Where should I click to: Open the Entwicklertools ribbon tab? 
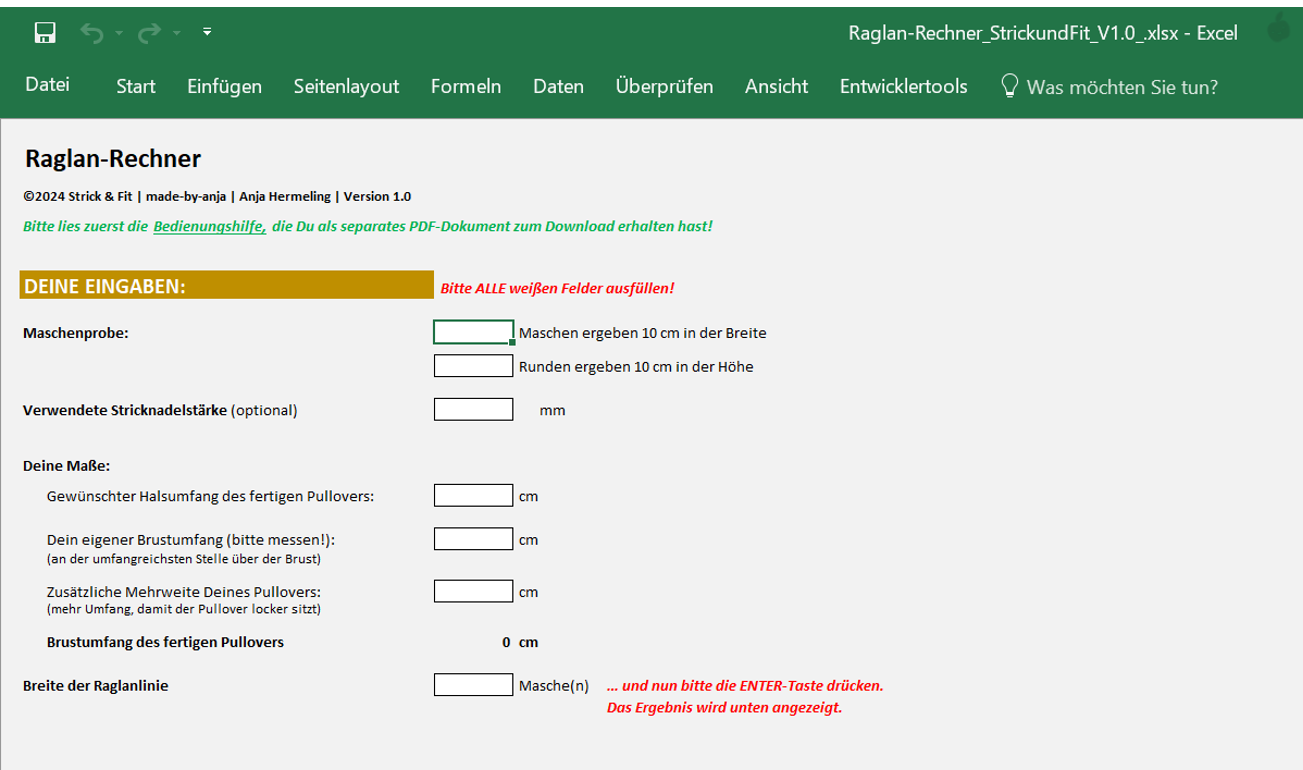[x=903, y=87]
